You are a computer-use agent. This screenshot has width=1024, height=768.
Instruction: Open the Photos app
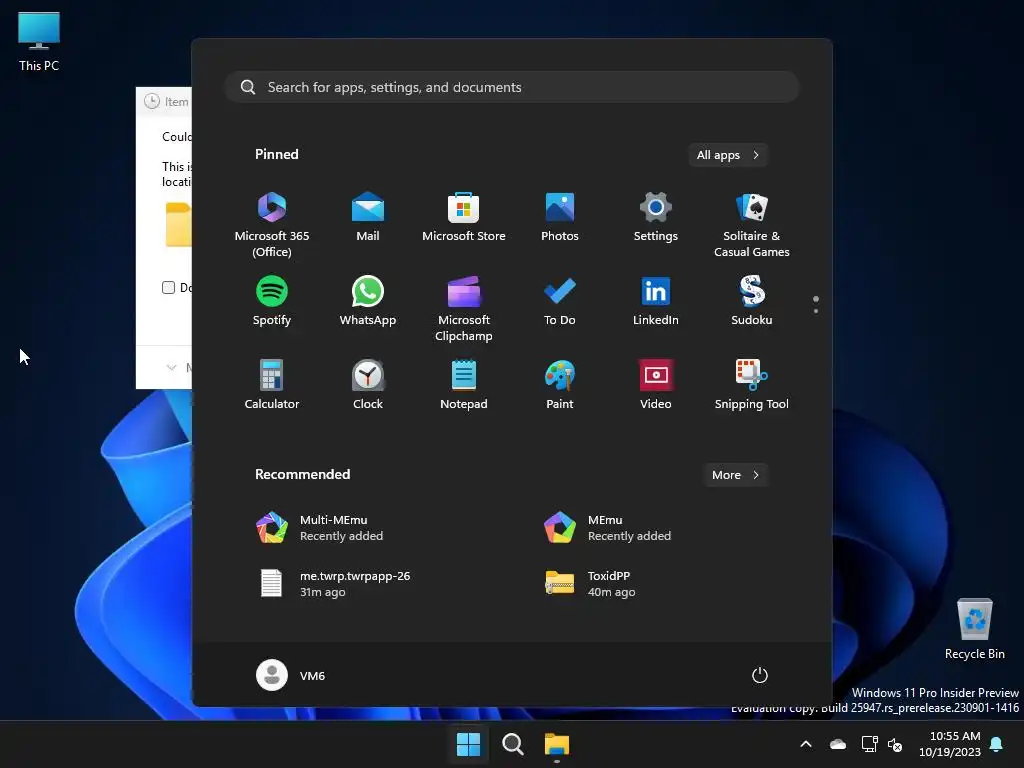click(x=560, y=217)
